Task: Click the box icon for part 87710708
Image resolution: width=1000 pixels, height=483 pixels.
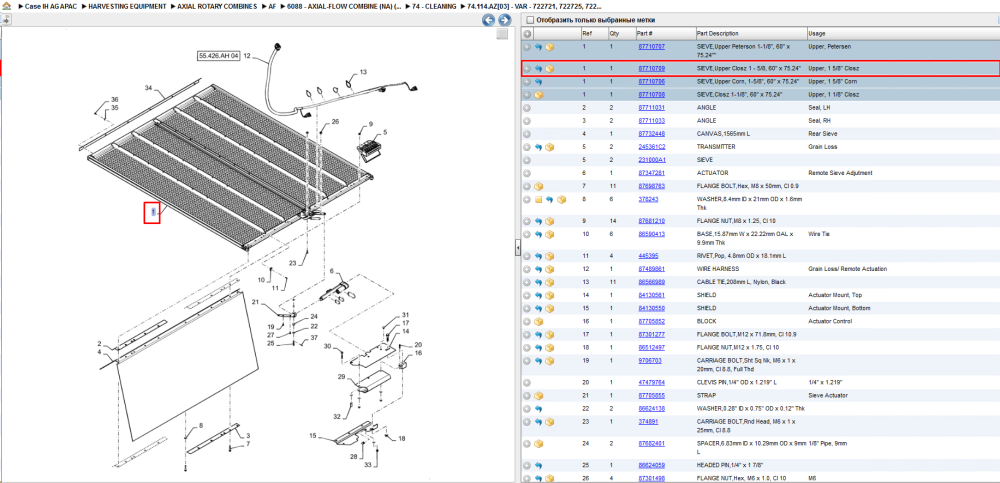Action: click(538, 95)
